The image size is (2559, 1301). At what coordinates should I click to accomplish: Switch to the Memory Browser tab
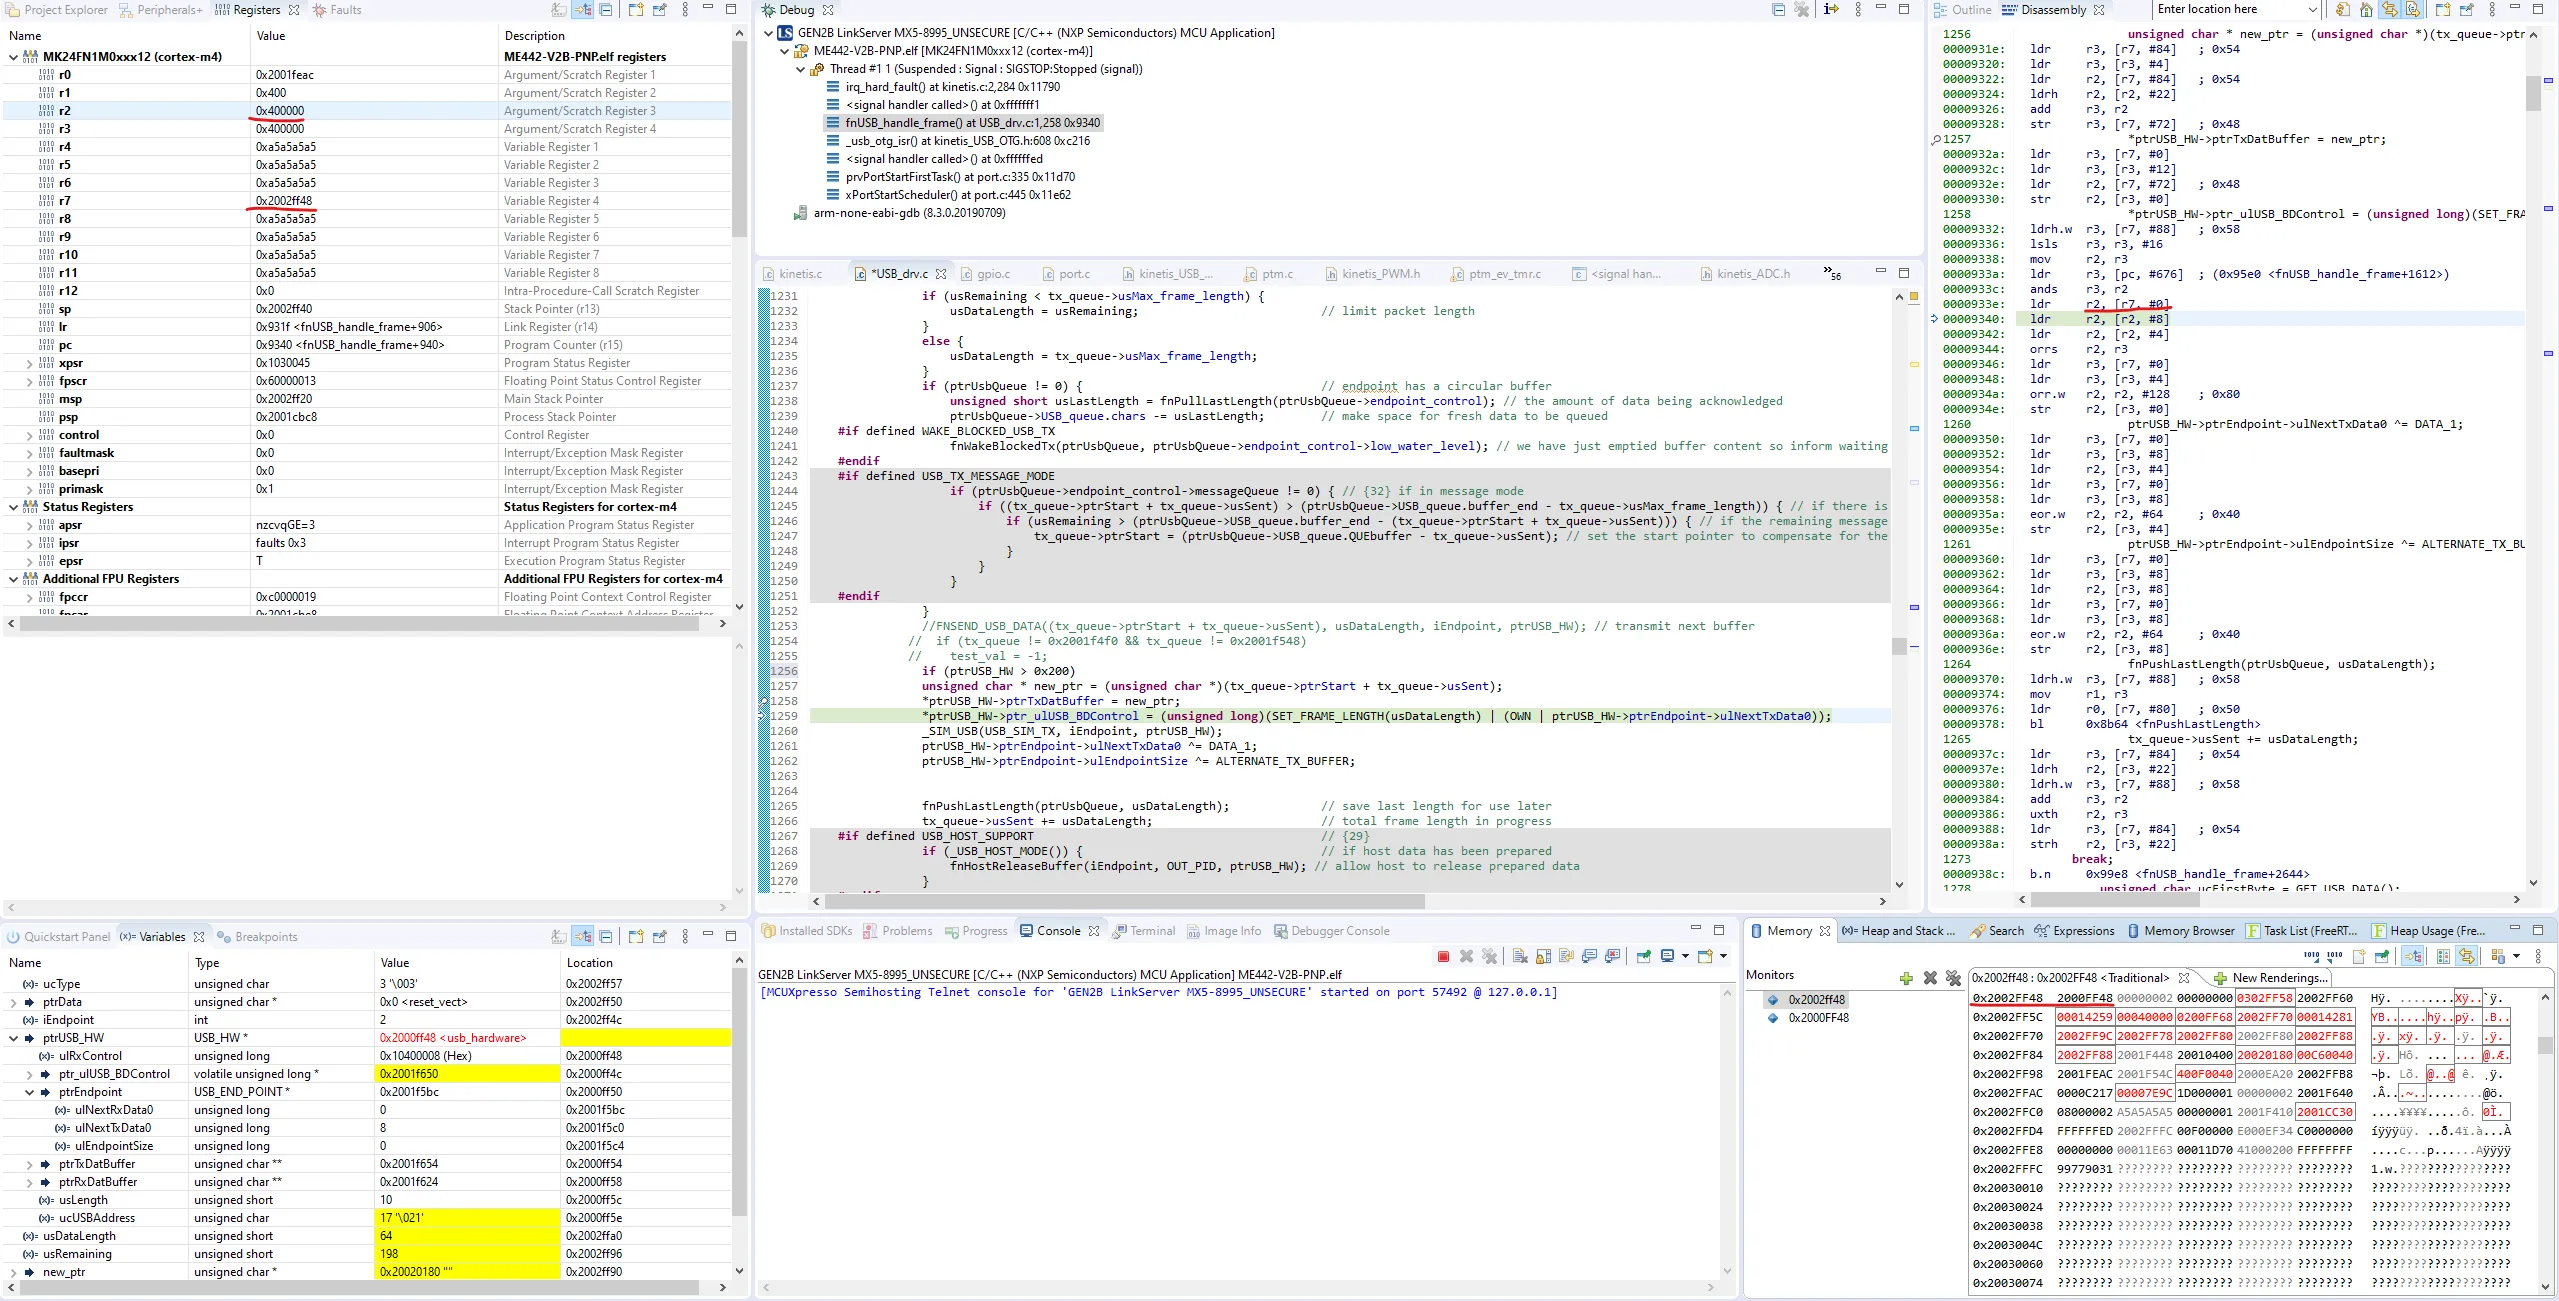tap(2189, 931)
